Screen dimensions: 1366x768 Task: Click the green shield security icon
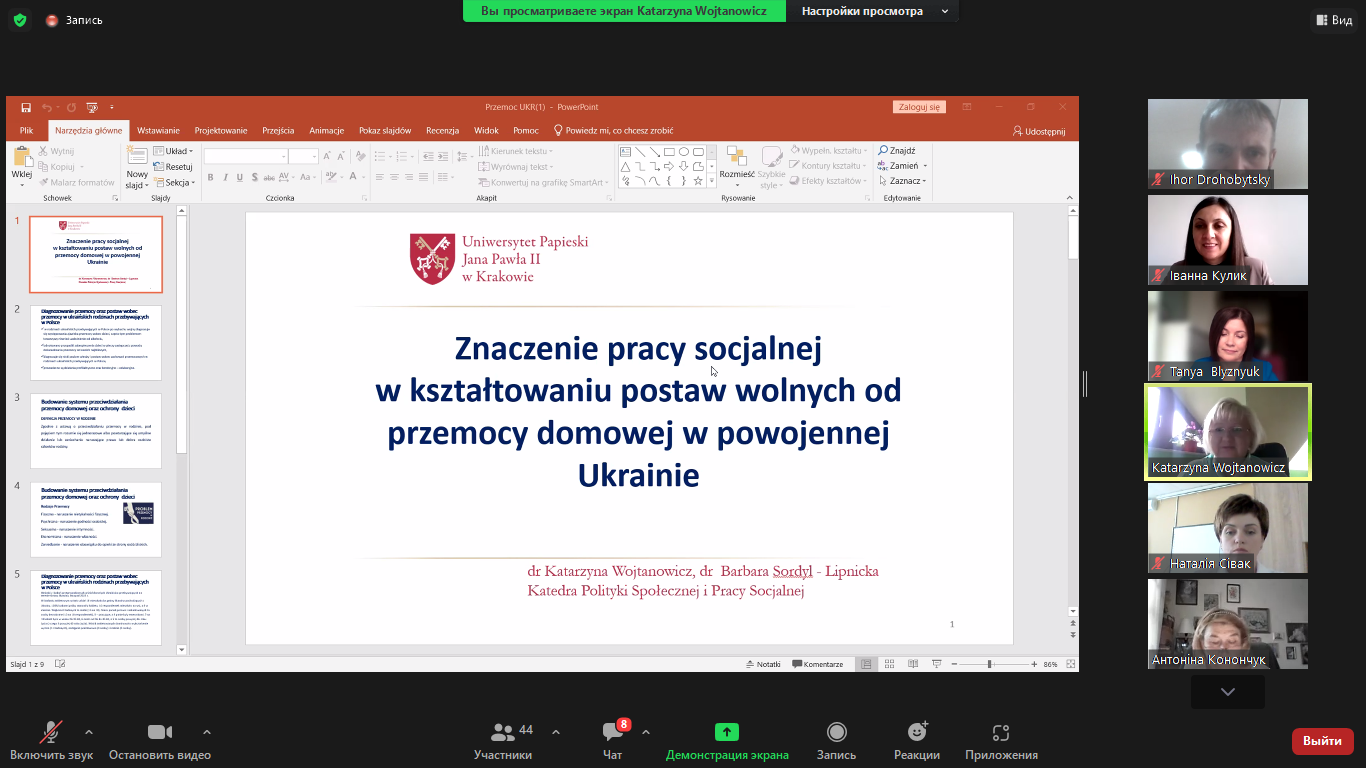pos(20,20)
